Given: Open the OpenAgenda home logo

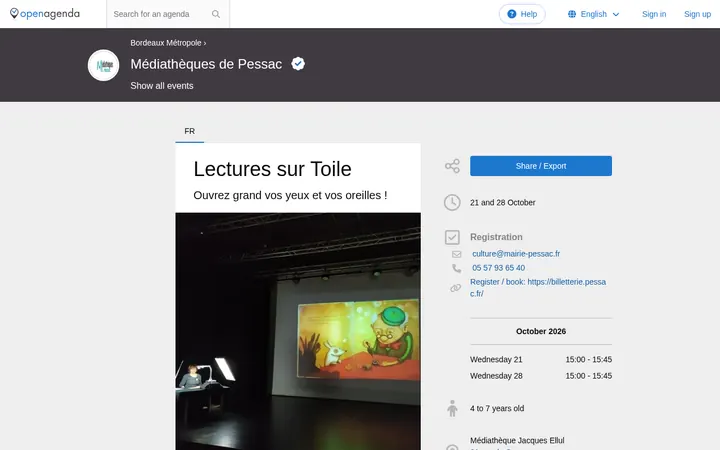Looking at the screenshot, I should pos(45,14).
